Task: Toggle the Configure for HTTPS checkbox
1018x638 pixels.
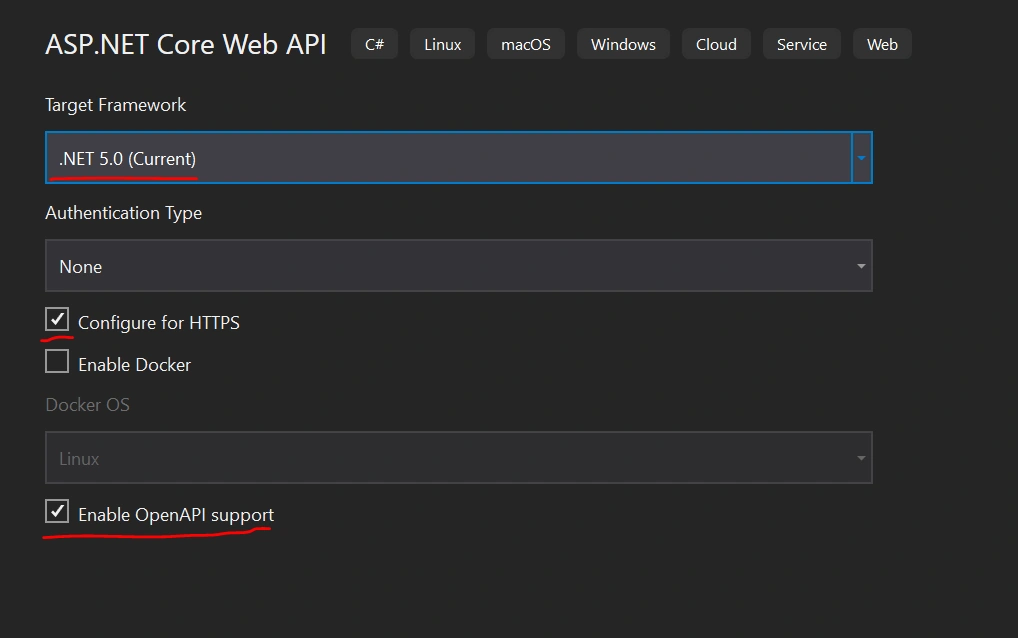Action: [57, 319]
